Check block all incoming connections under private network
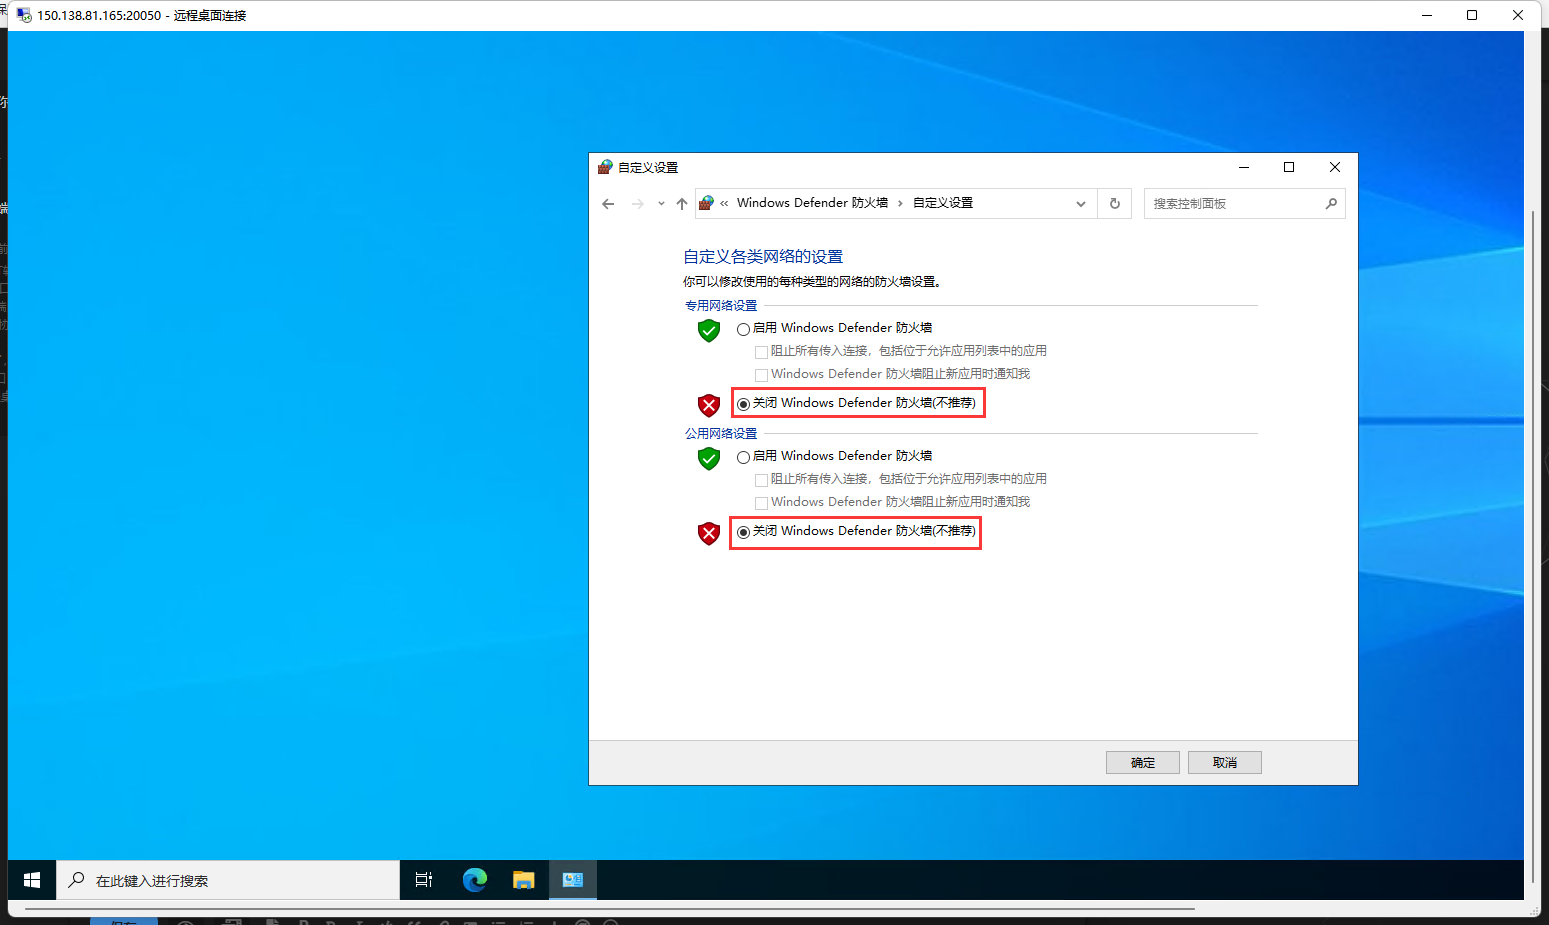Viewport: 1549px width, 925px height. tap(761, 352)
